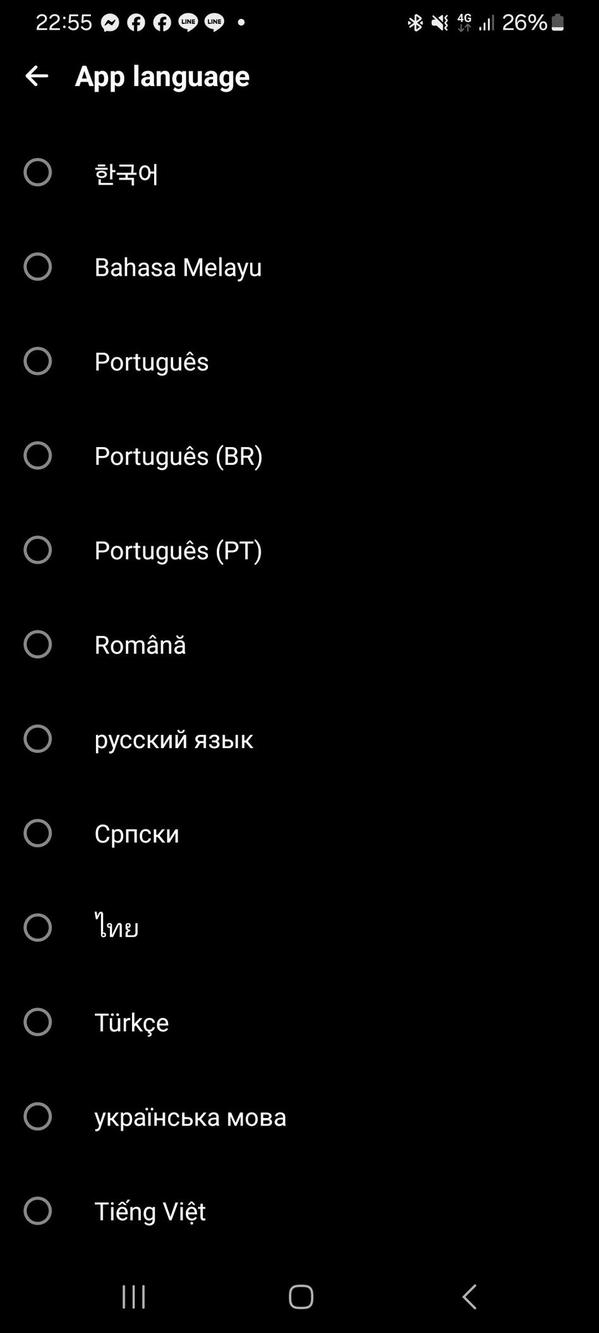599x1333 pixels.
Task: Tap the ไทย language label
Action: [116, 927]
